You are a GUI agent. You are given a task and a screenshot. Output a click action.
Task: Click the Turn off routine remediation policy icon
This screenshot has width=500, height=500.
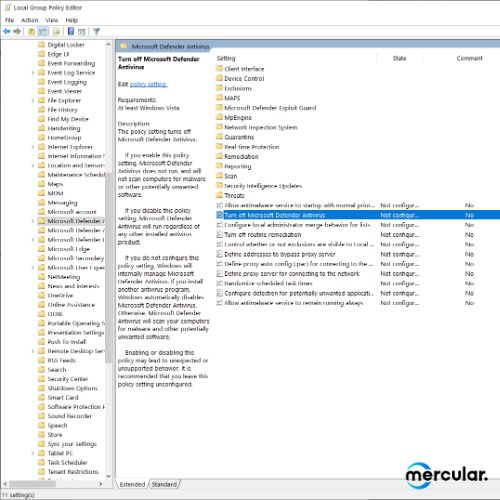click(219, 235)
